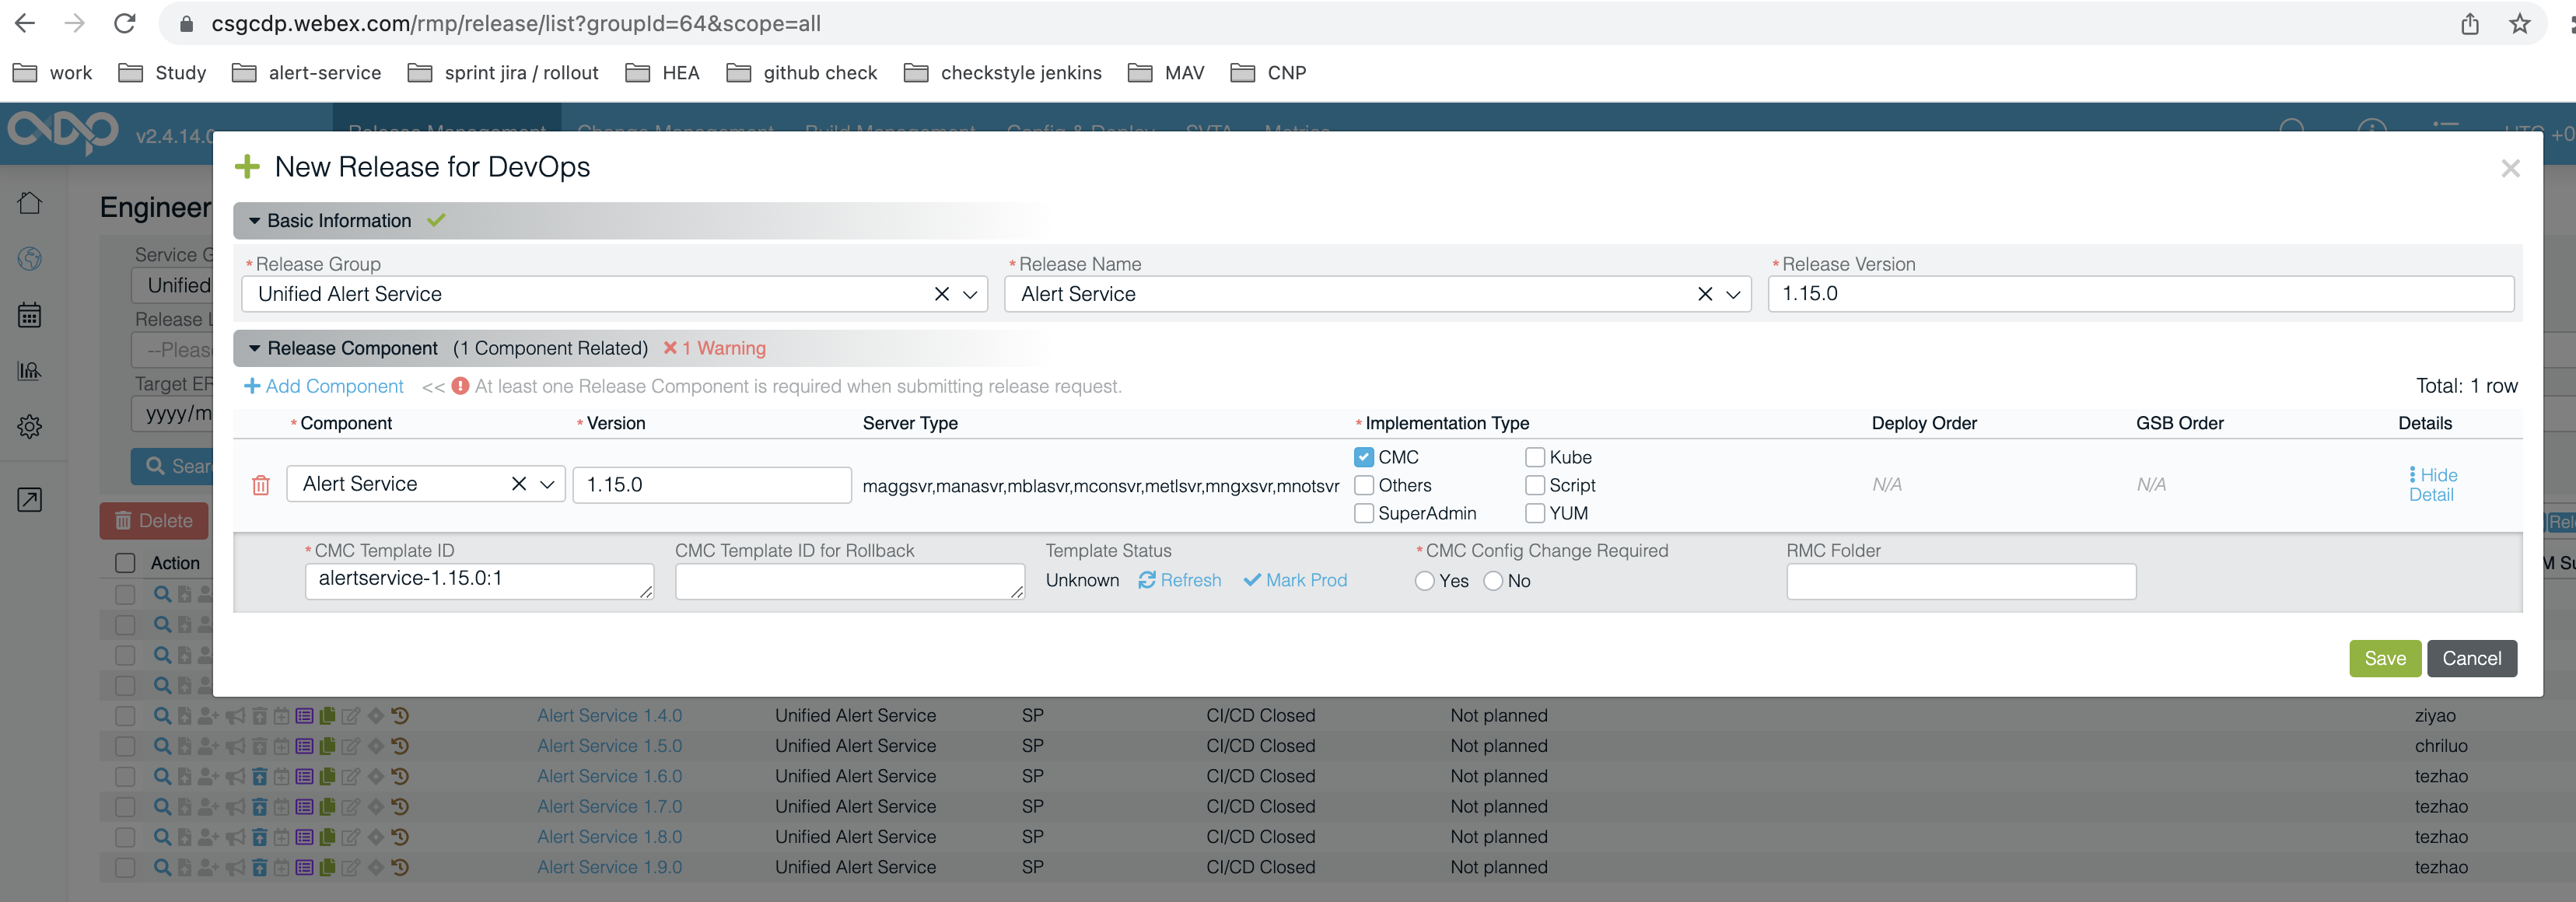Click calendar-plus icon for Alert Service 1.6.0

(282, 776)
